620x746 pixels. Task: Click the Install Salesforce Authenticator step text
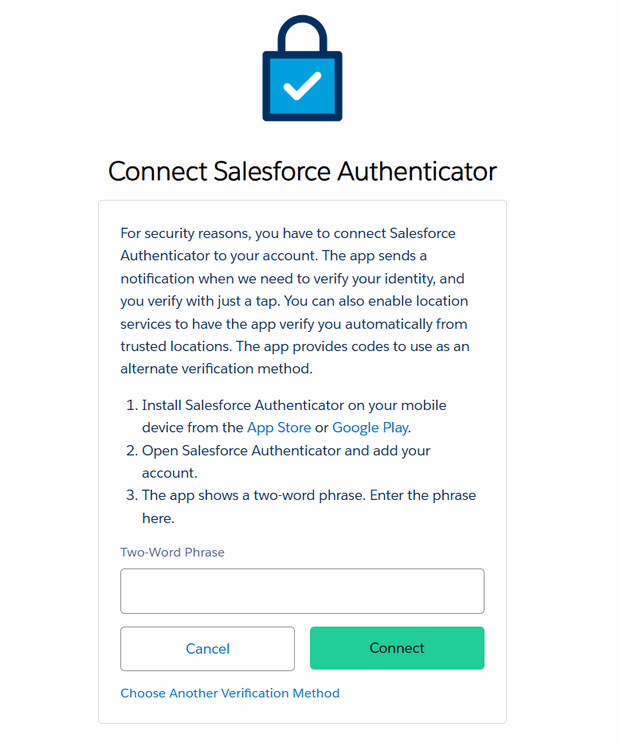click(x=294, y=416)
